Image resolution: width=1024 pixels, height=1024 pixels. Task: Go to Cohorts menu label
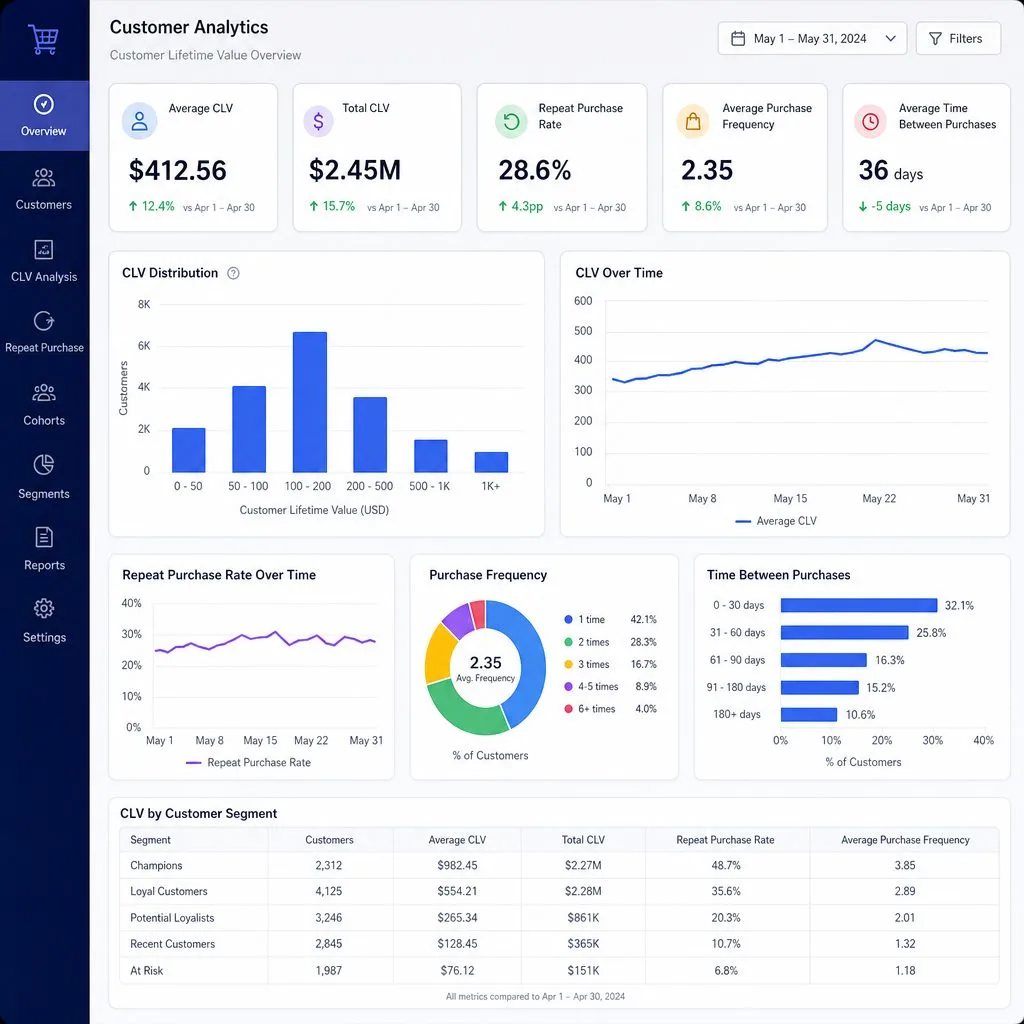click(44, 421)
